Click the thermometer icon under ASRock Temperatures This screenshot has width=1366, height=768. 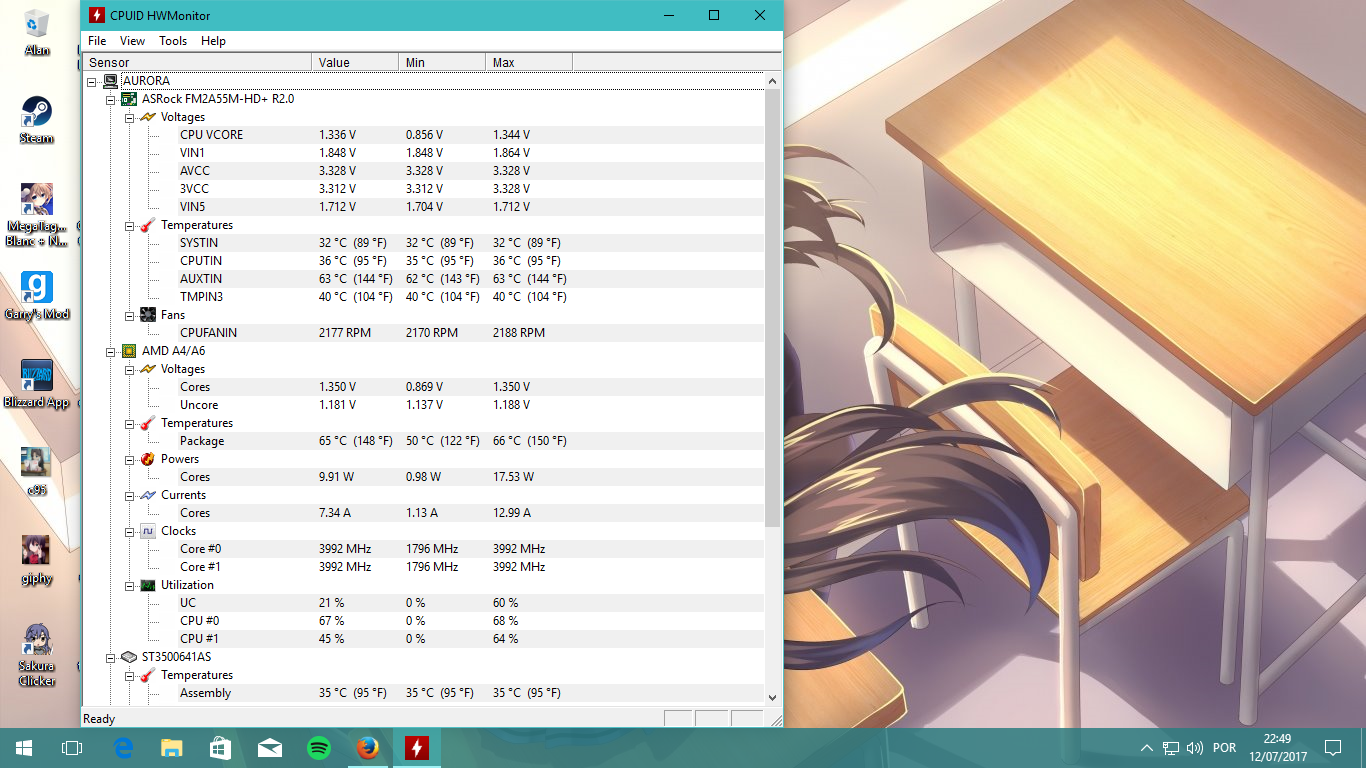coord(148,225)
